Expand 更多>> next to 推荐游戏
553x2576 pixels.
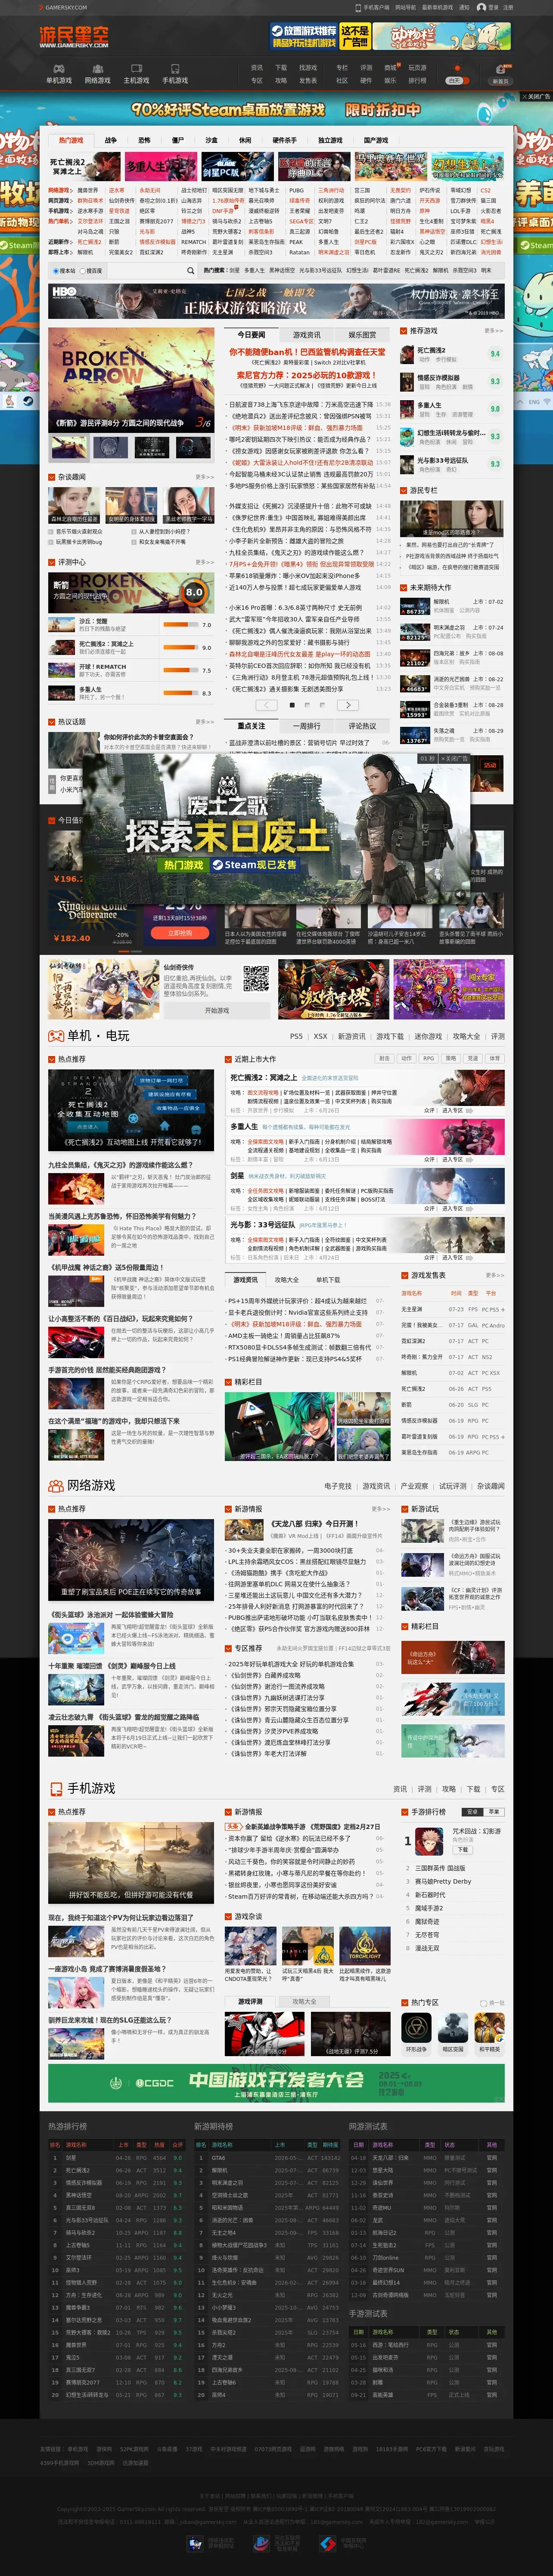pos(493,331)
